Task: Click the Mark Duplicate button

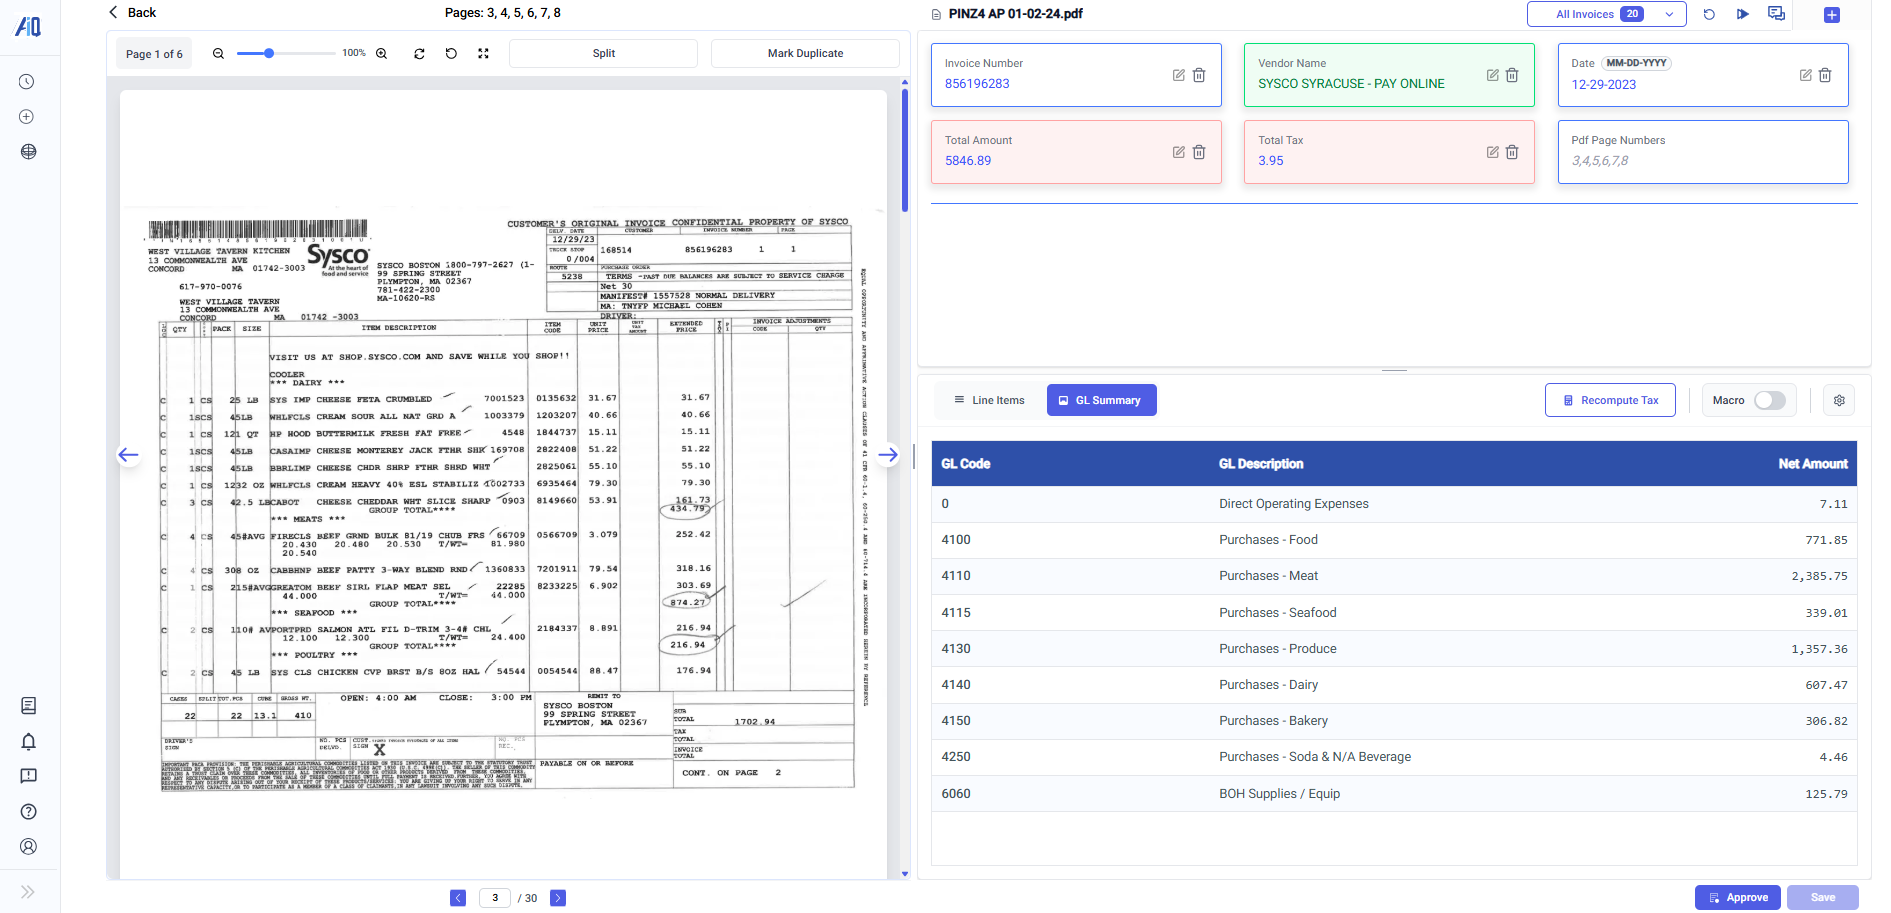Action: (805, 54)
